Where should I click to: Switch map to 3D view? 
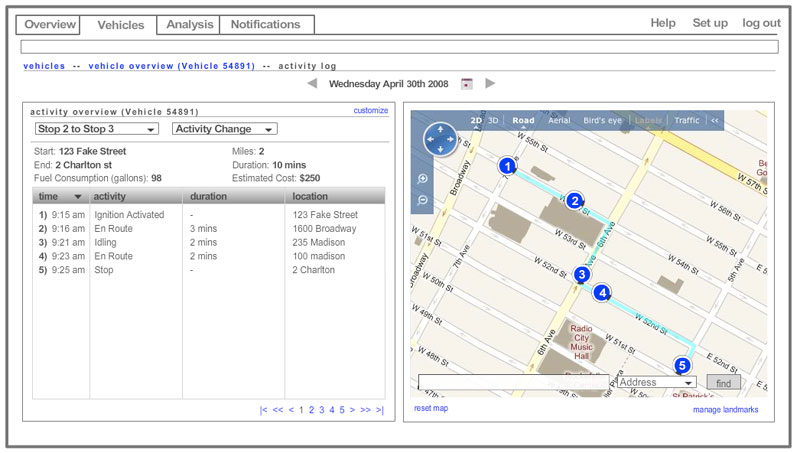click(x=493, y=120)
